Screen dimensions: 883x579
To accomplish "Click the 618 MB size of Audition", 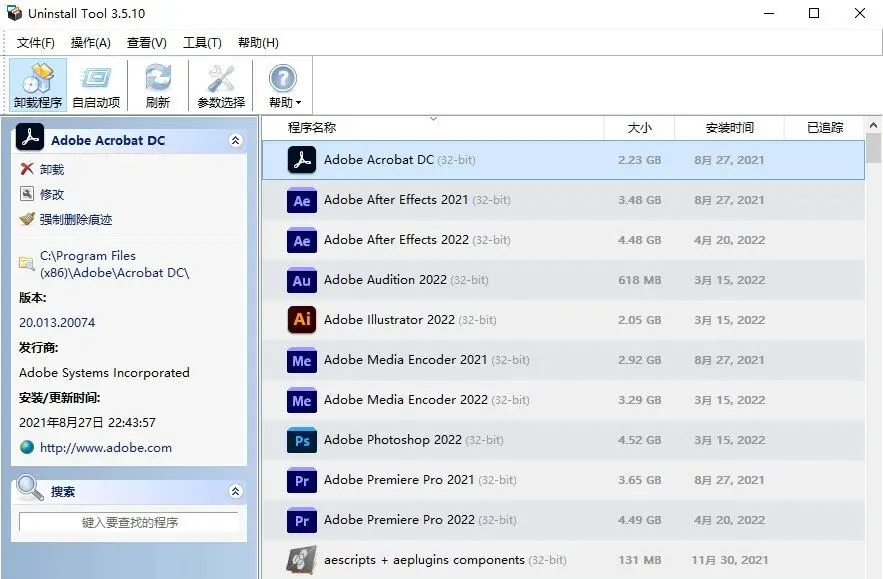I will (640, 280).
